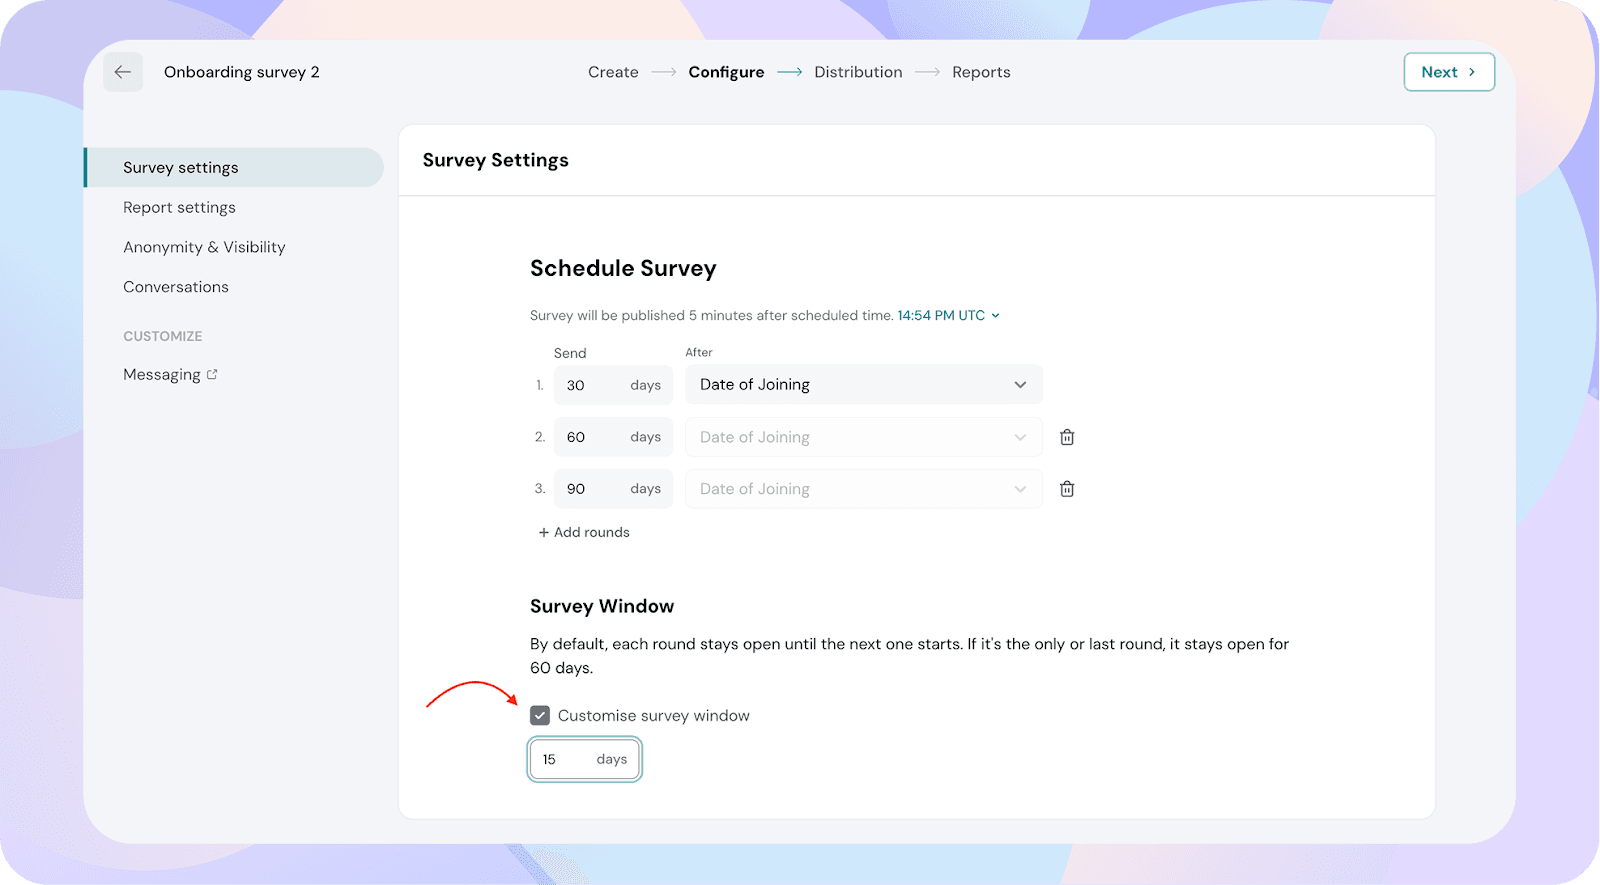Select Survey settings in the sidebar
The width and height of the screenshot is (1600, 885).
pos(181,168)
